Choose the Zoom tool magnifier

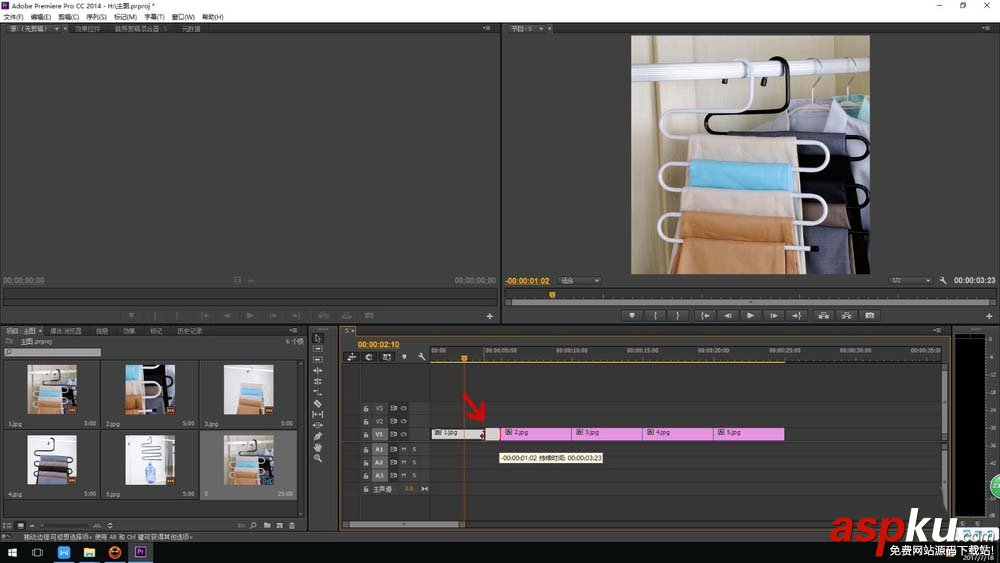[x=318, y=458]
